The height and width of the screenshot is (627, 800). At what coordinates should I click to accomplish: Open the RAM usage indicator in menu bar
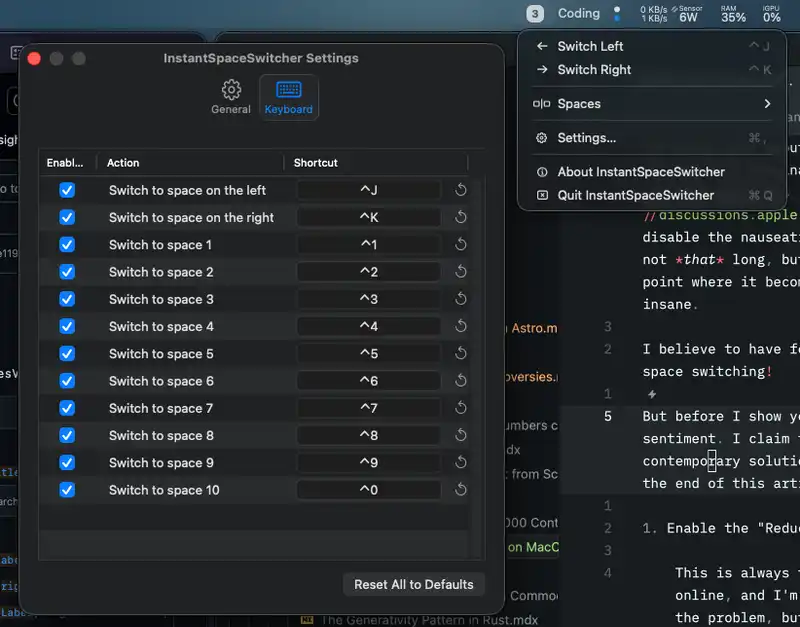(x=733, y=14)
